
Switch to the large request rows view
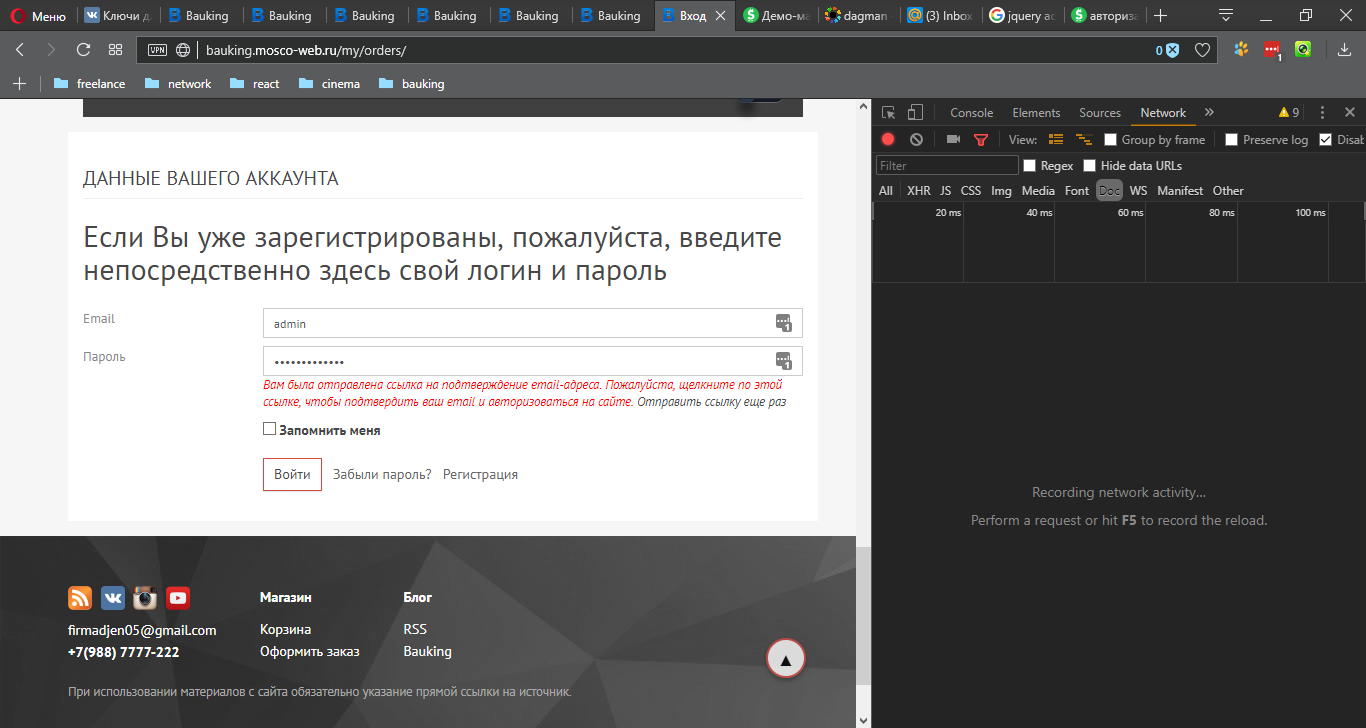click(x=1056, y=140)
